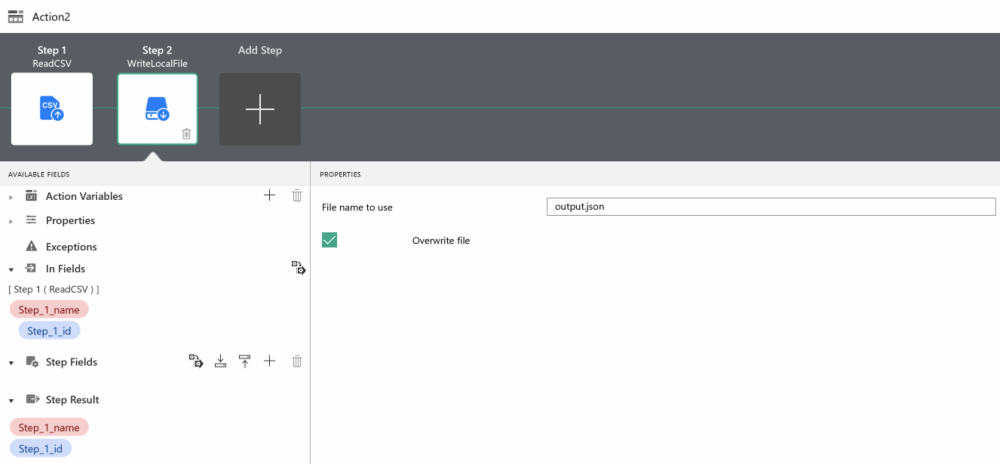Image resolution: width=1000 pixels, height=464 pixels.
Task: Click the AVAILABLE FIELDS panel header
Action: coord(39,174)
